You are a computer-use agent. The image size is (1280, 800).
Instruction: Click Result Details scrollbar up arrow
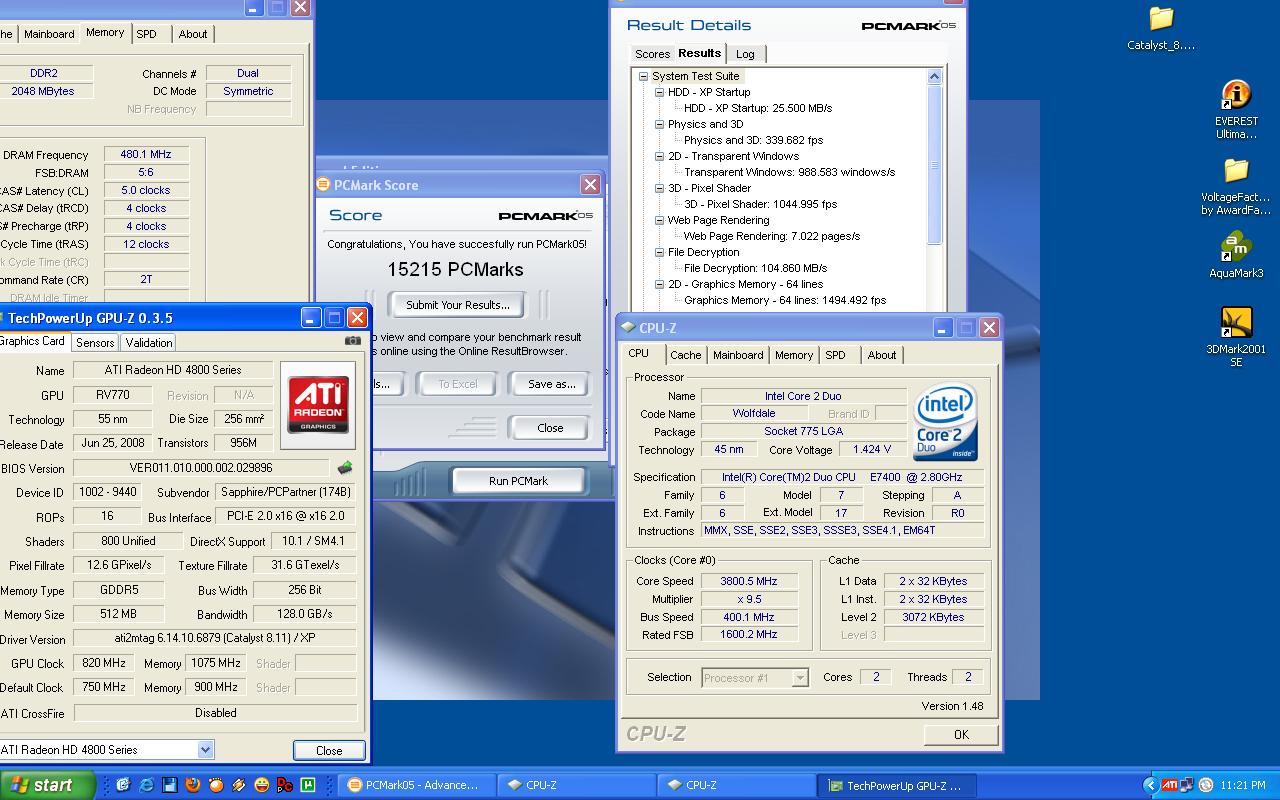click(x=935, y=76)
